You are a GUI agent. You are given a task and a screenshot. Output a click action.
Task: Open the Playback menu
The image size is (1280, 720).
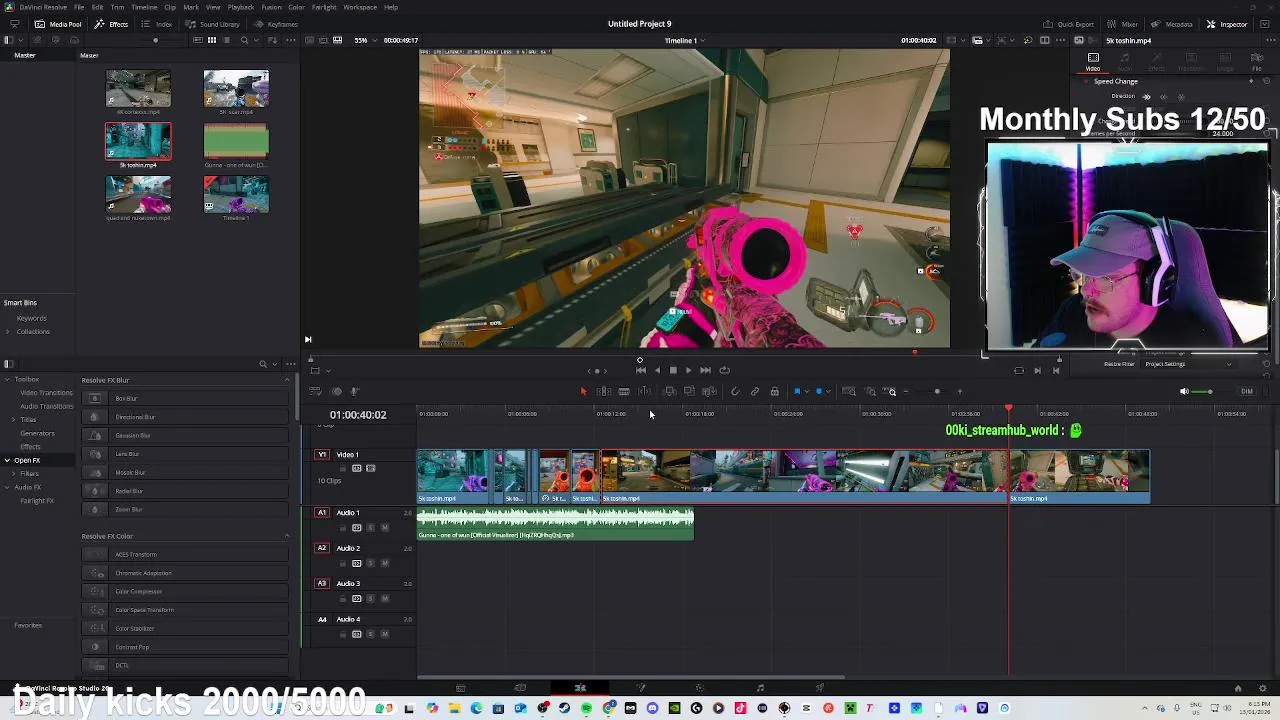pyautogui.click(x=241, y=7)
